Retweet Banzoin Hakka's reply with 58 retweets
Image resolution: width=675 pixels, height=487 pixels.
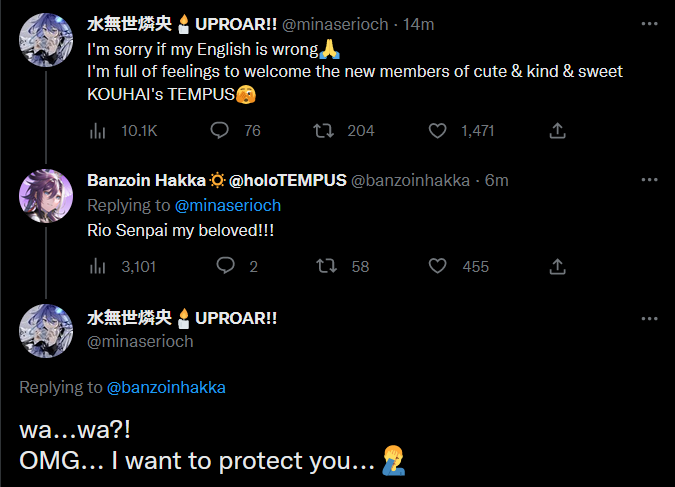pos(324,266)
